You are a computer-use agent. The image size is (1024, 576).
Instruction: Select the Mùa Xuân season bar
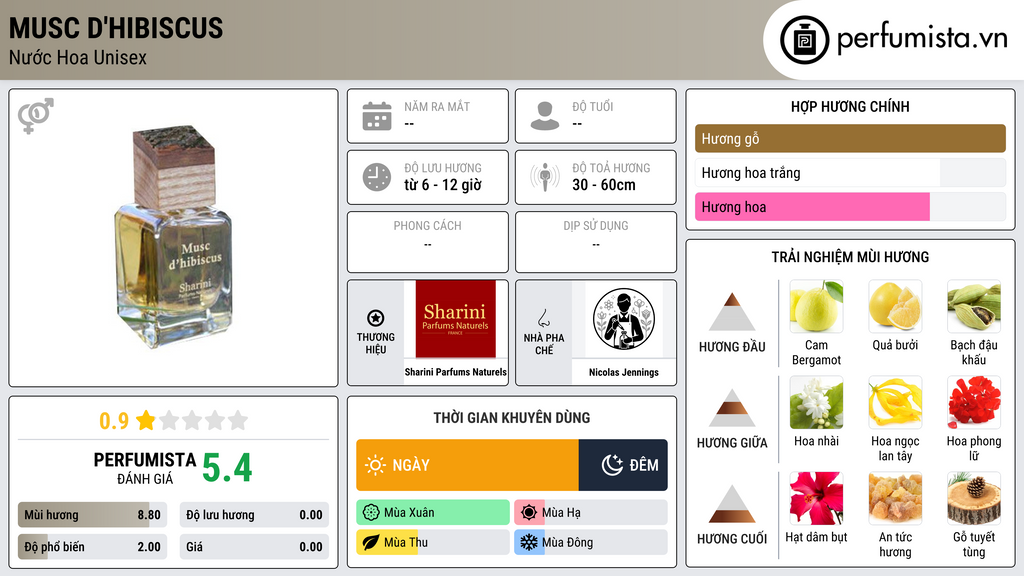433,512
